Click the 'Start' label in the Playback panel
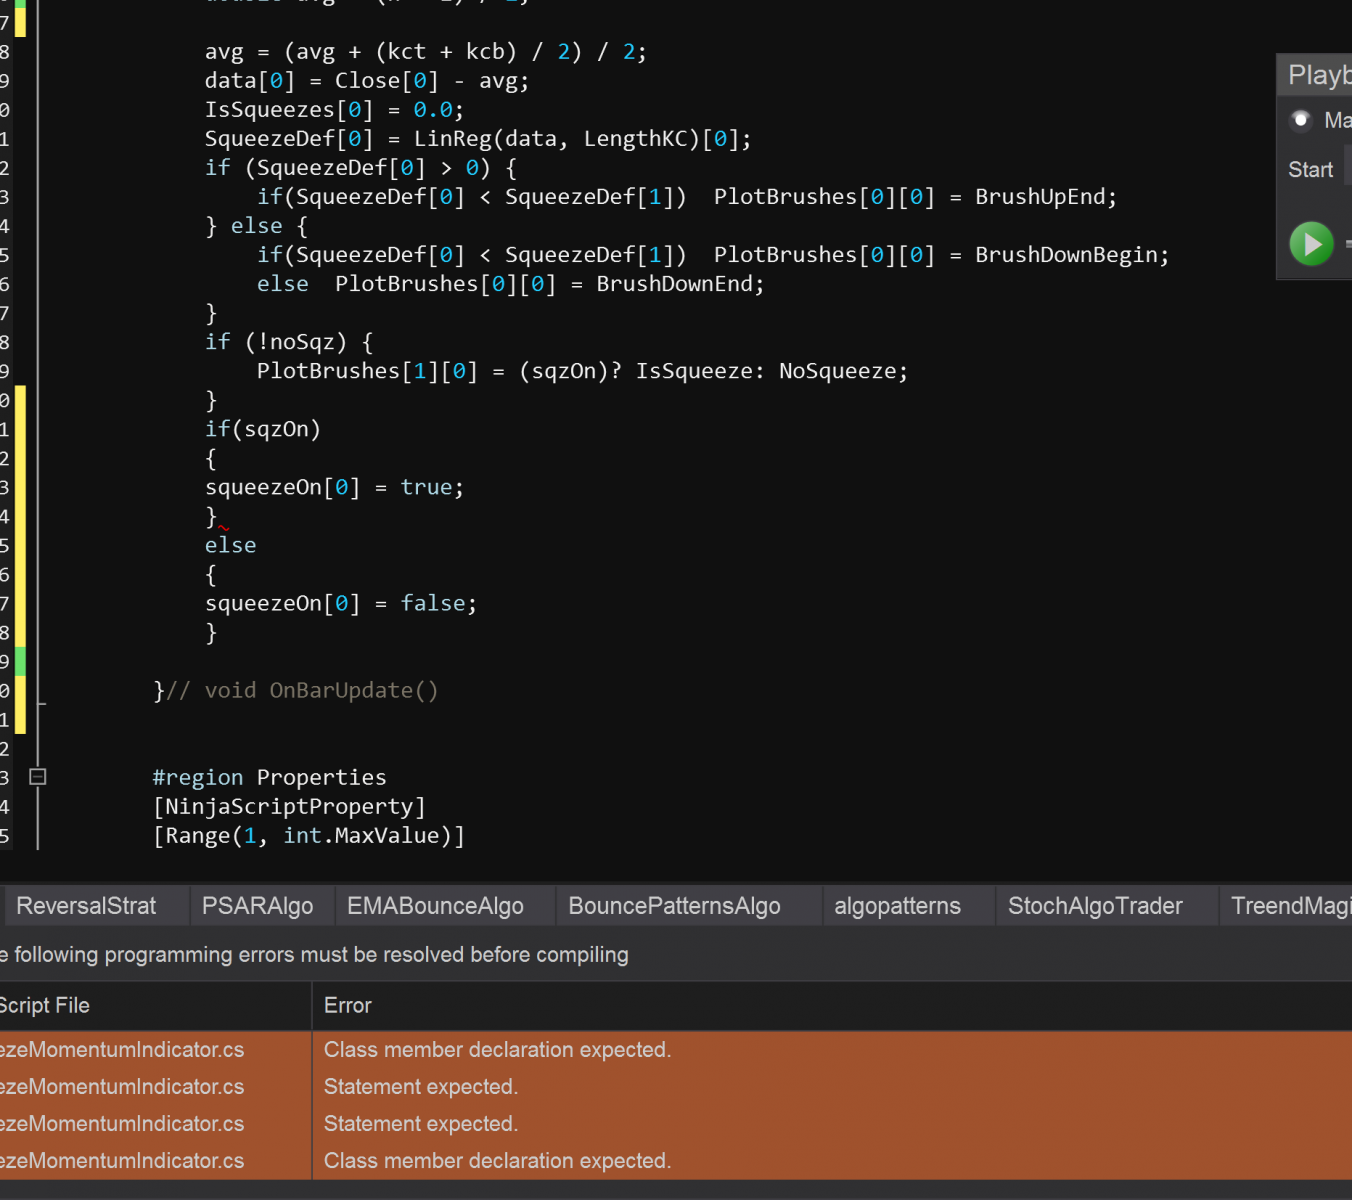This screenshot has height=1200, width=1352. pos(1310,170)
